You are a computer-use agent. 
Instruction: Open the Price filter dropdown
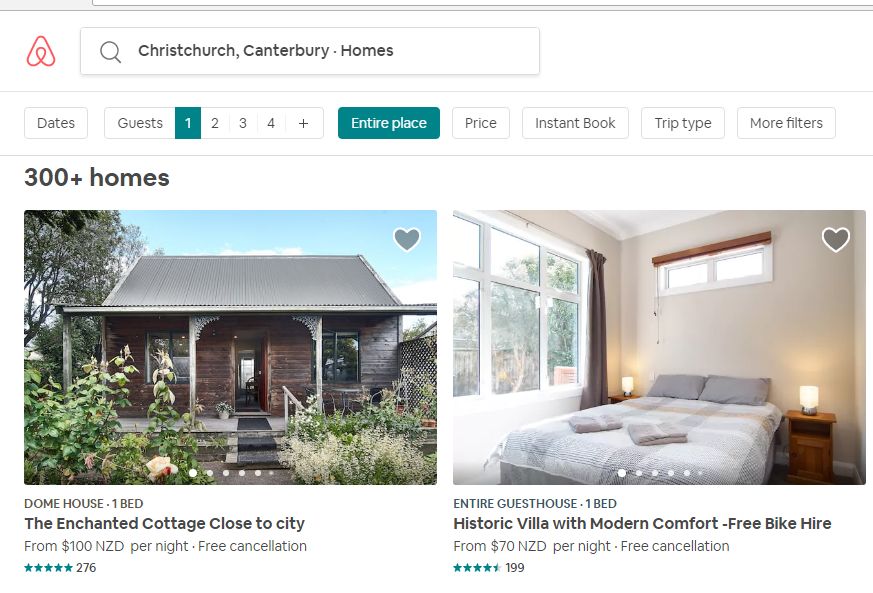480,123
